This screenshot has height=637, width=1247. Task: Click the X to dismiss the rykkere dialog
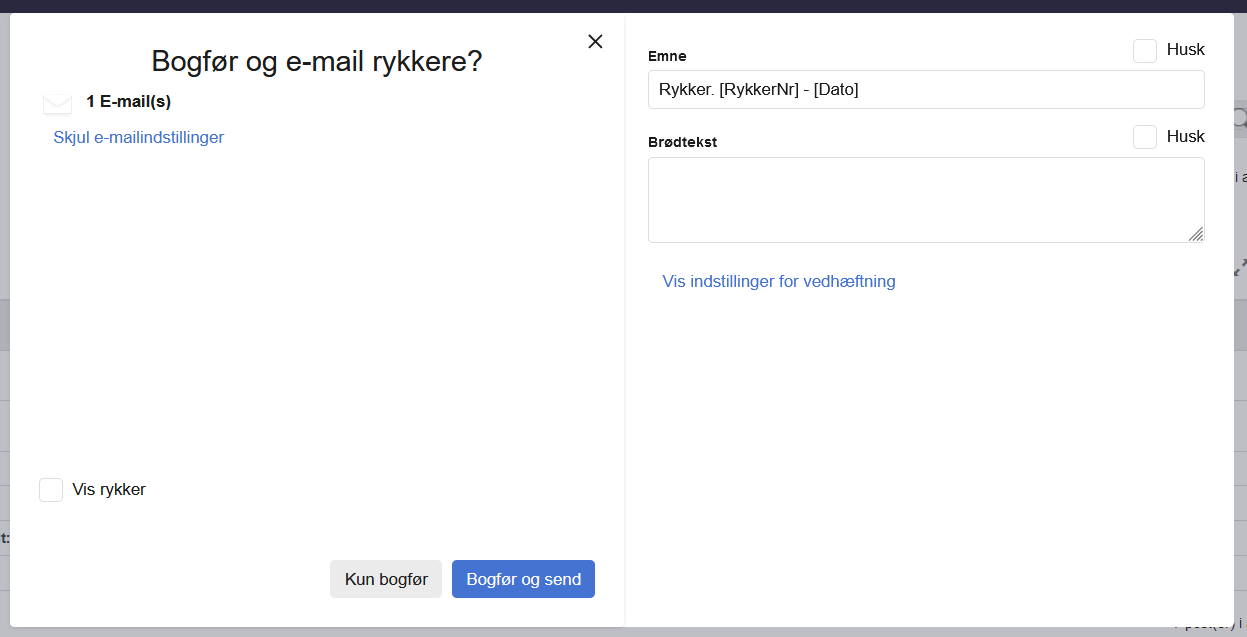point(595,41)
